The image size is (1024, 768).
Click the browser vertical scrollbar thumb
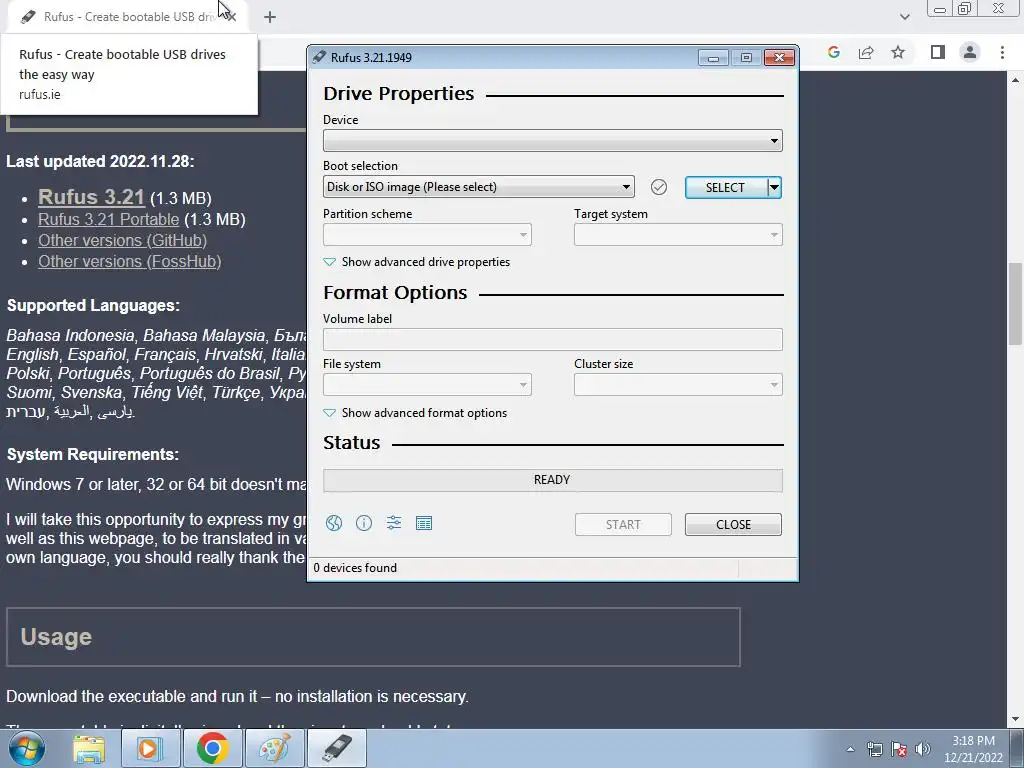click(1016, 304)
